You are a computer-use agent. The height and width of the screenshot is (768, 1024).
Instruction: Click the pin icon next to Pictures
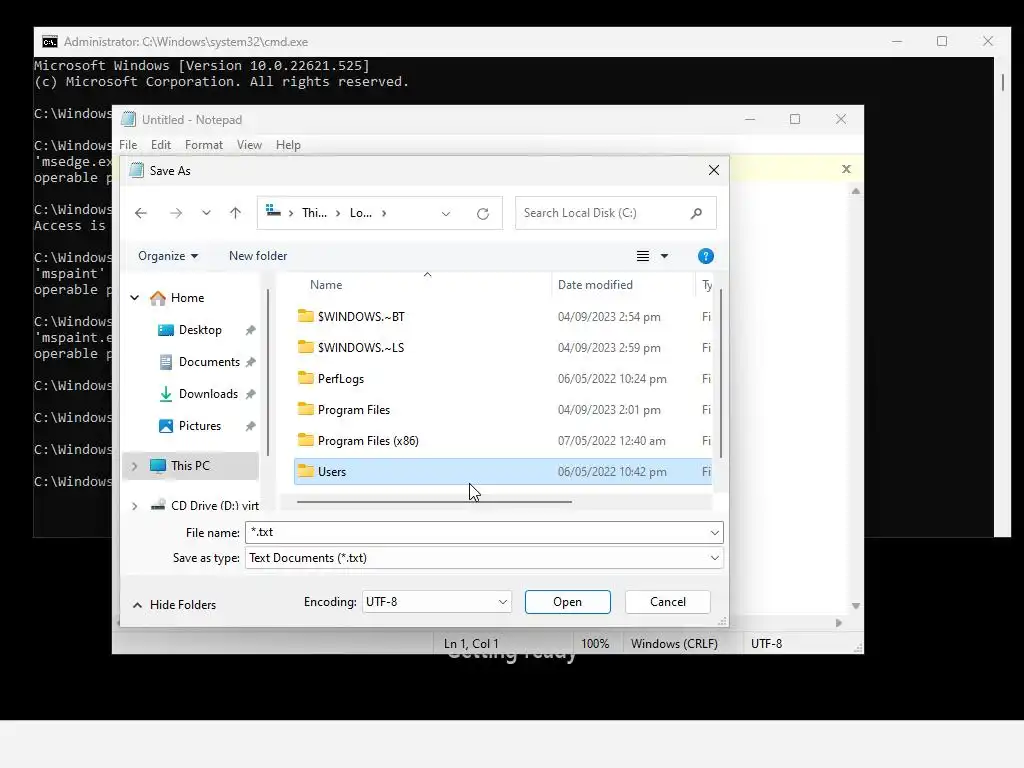pyautogui.click(x=250, y=426)
